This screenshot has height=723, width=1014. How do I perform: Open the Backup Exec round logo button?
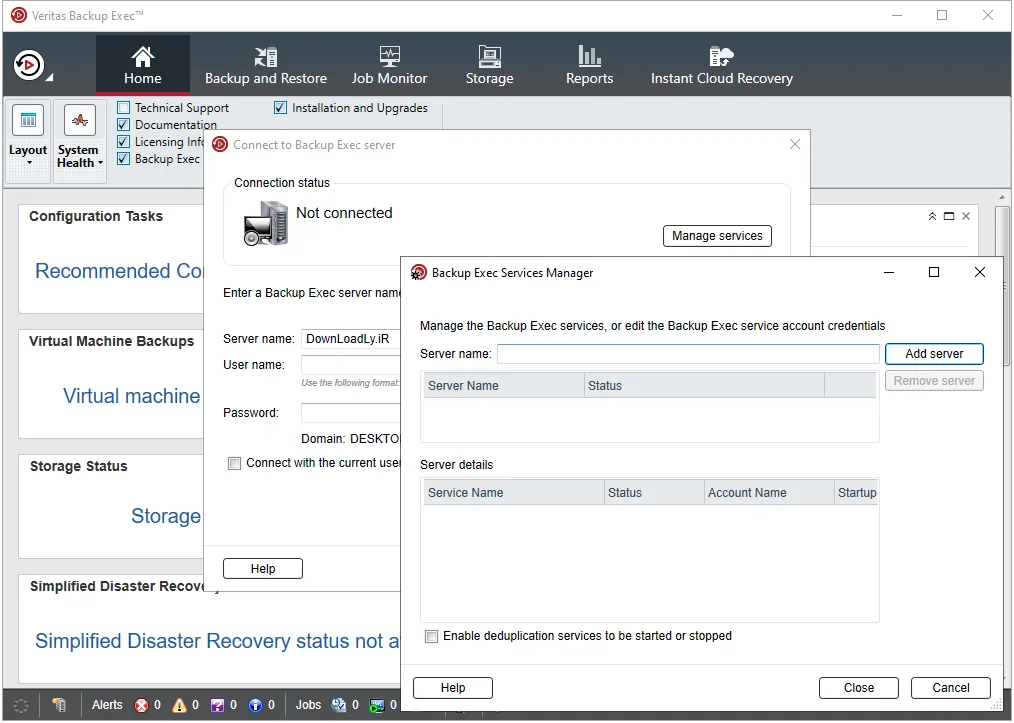click(x=29, y=65)
